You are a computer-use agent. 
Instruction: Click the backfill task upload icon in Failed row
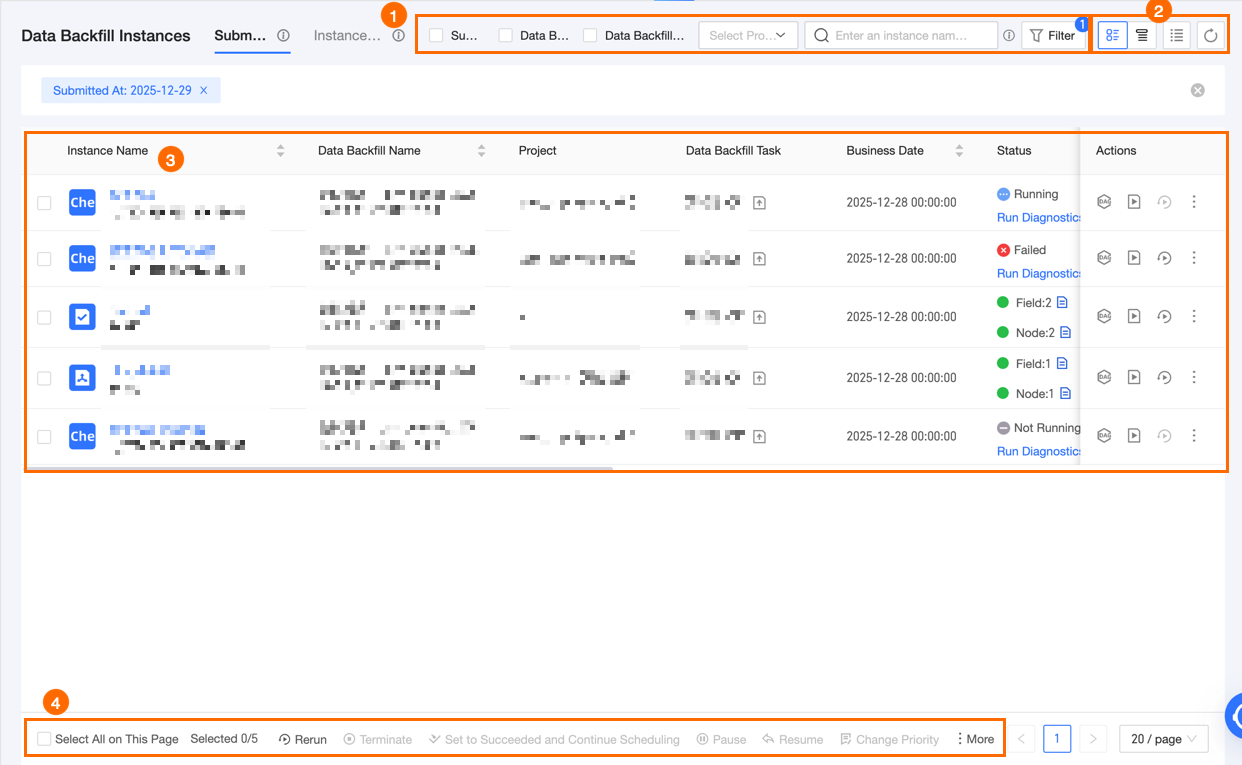tap(759, 259)
